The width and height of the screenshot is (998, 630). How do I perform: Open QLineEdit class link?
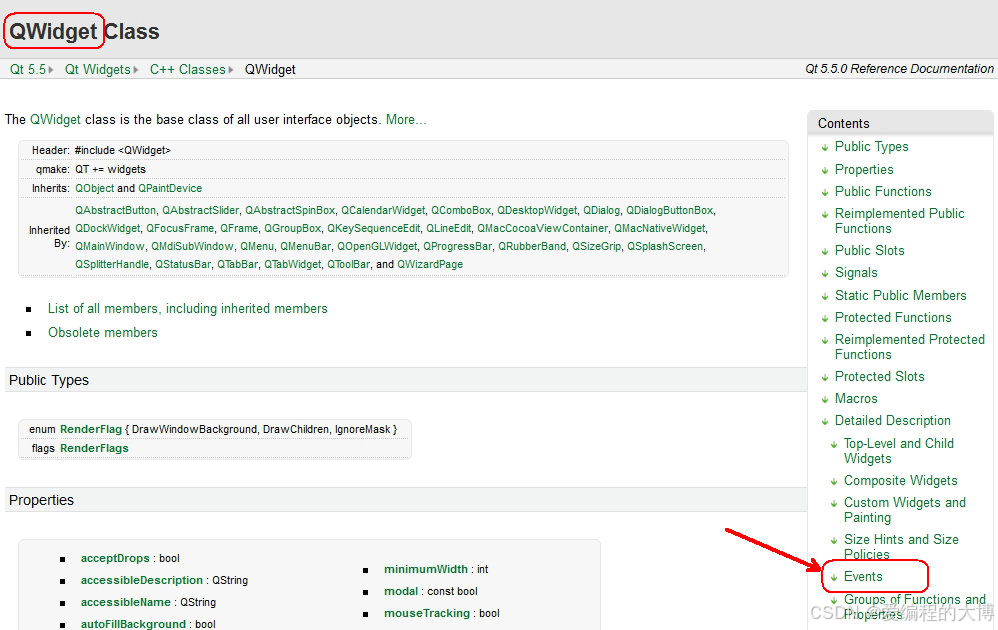(x=449, y=228)
